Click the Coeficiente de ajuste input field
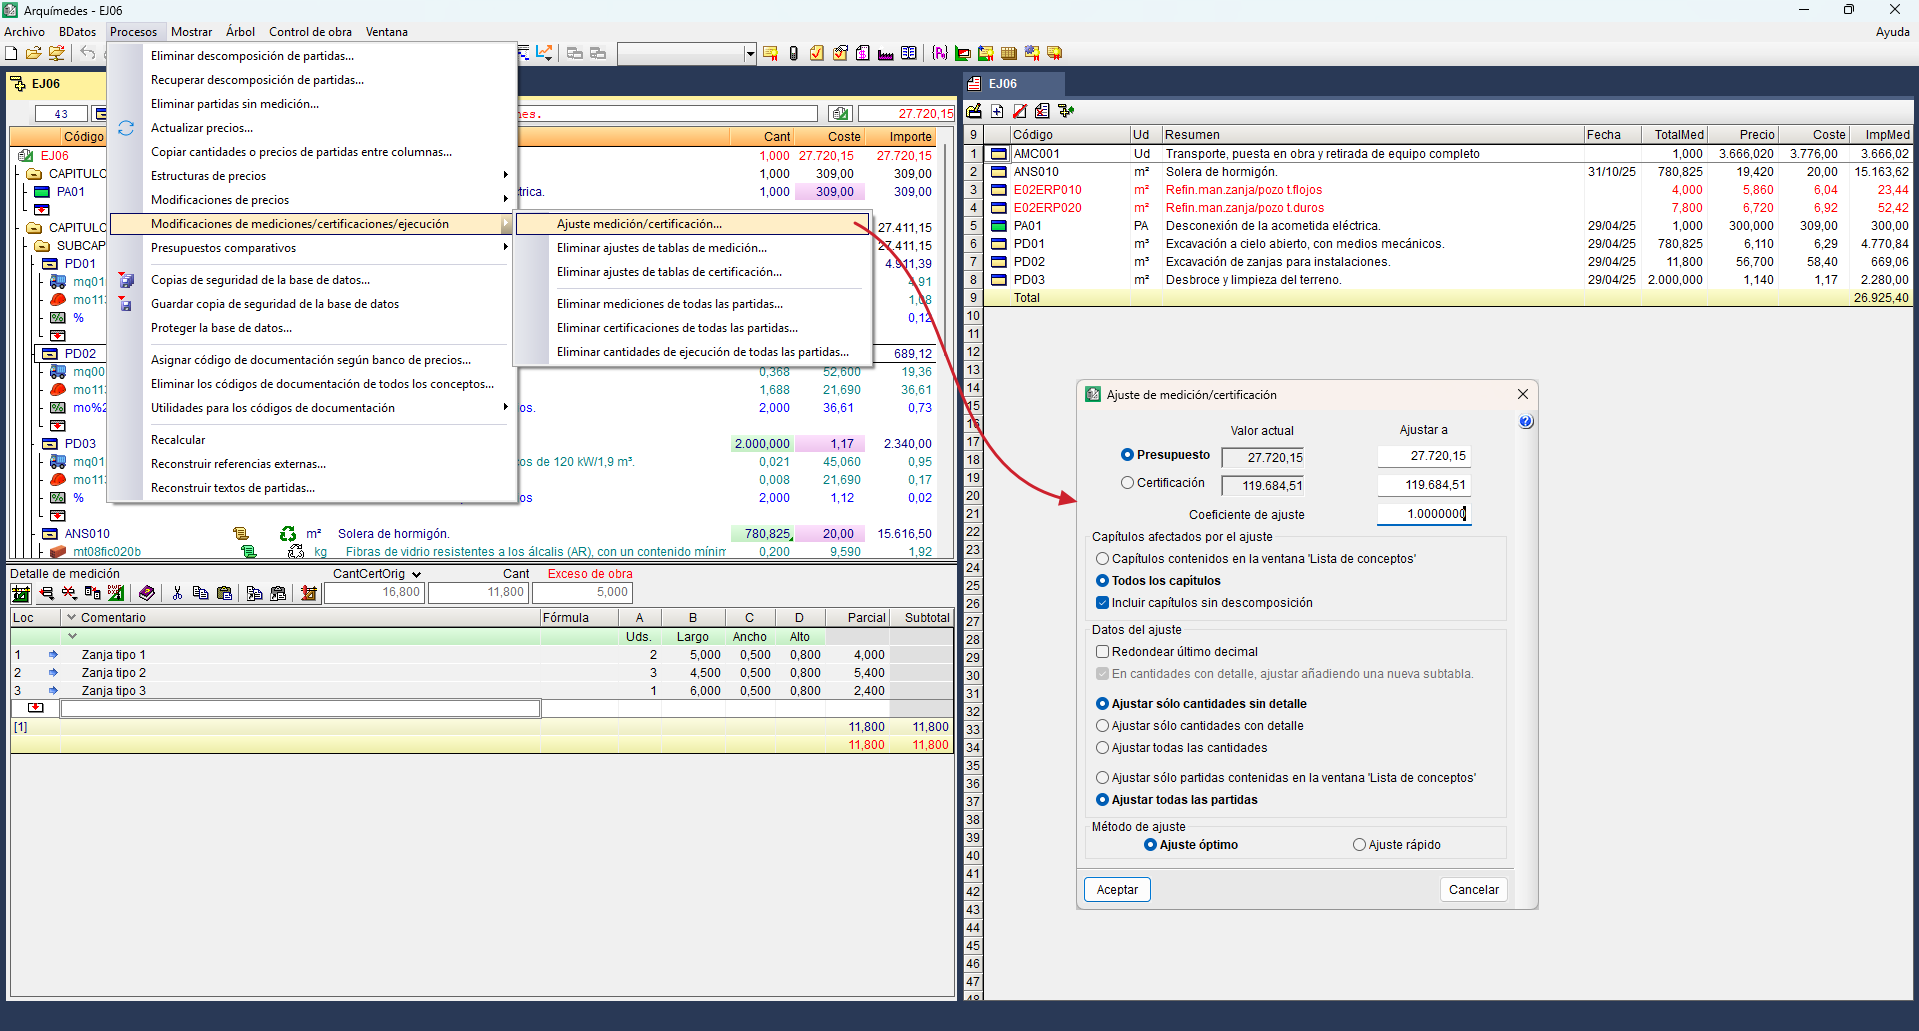1919x1031 pixels. coord(1424,514)
